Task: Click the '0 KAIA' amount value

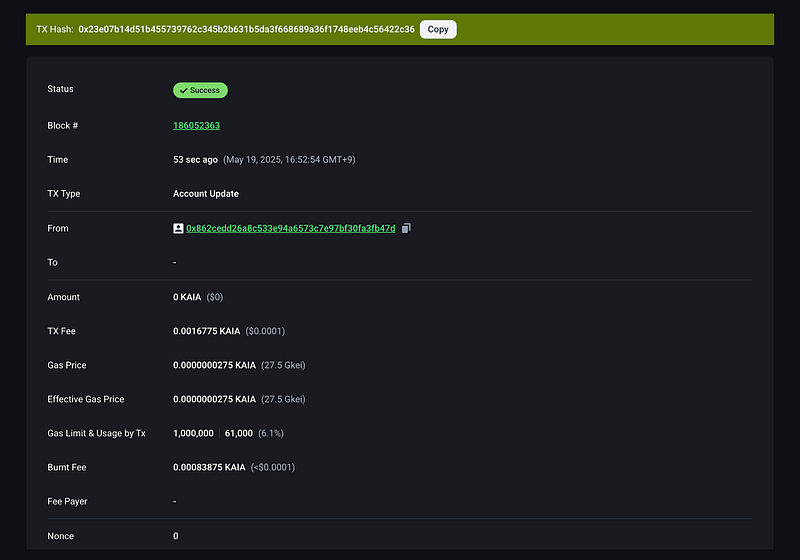Action: click(x=187, y=297)
